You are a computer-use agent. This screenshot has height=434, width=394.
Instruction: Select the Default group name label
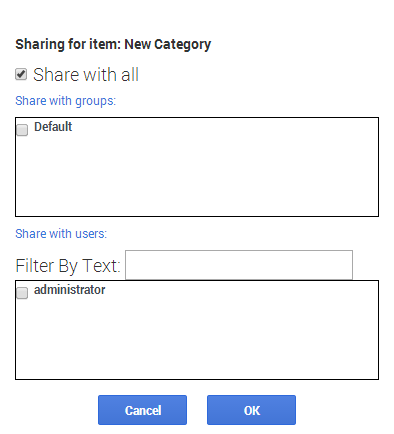pyautogui.click(x=53, y=127)
